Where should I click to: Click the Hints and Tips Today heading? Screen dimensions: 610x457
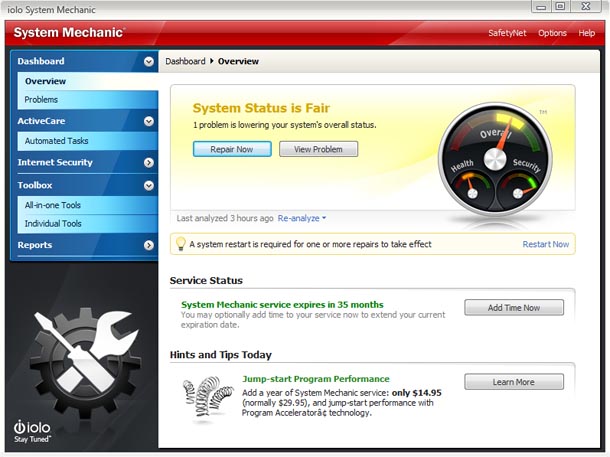[221, 355]
